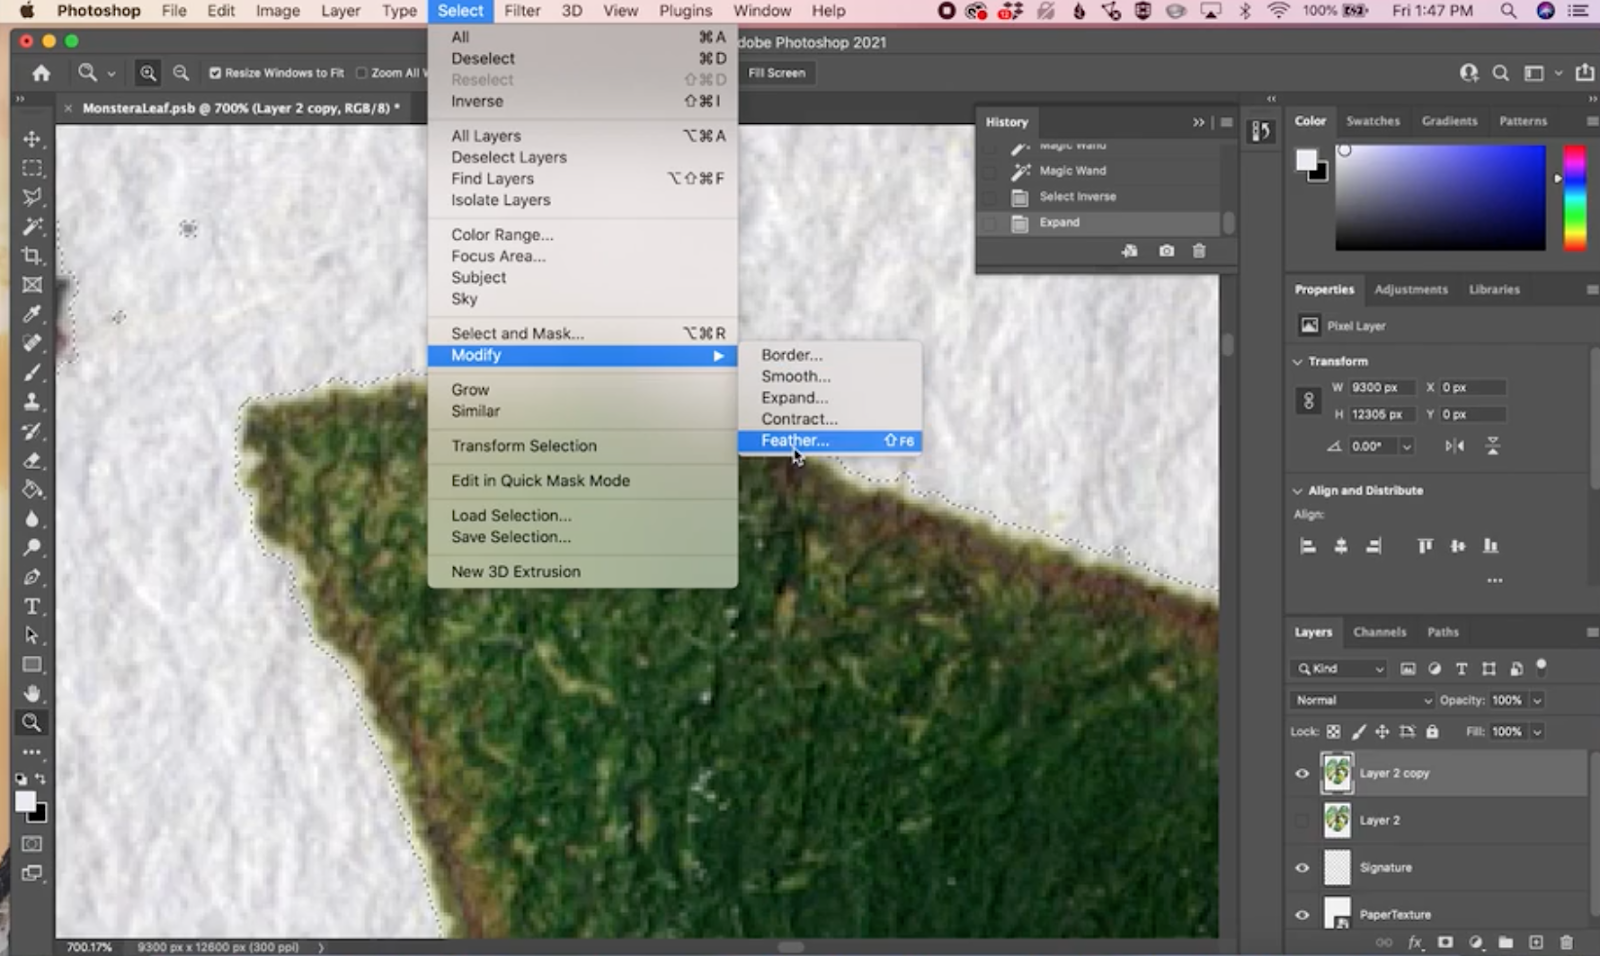The width and height of the screenshot is (1600, 956).
Task: Open the rotation angle dropdown
Action: coord(1407,446)
